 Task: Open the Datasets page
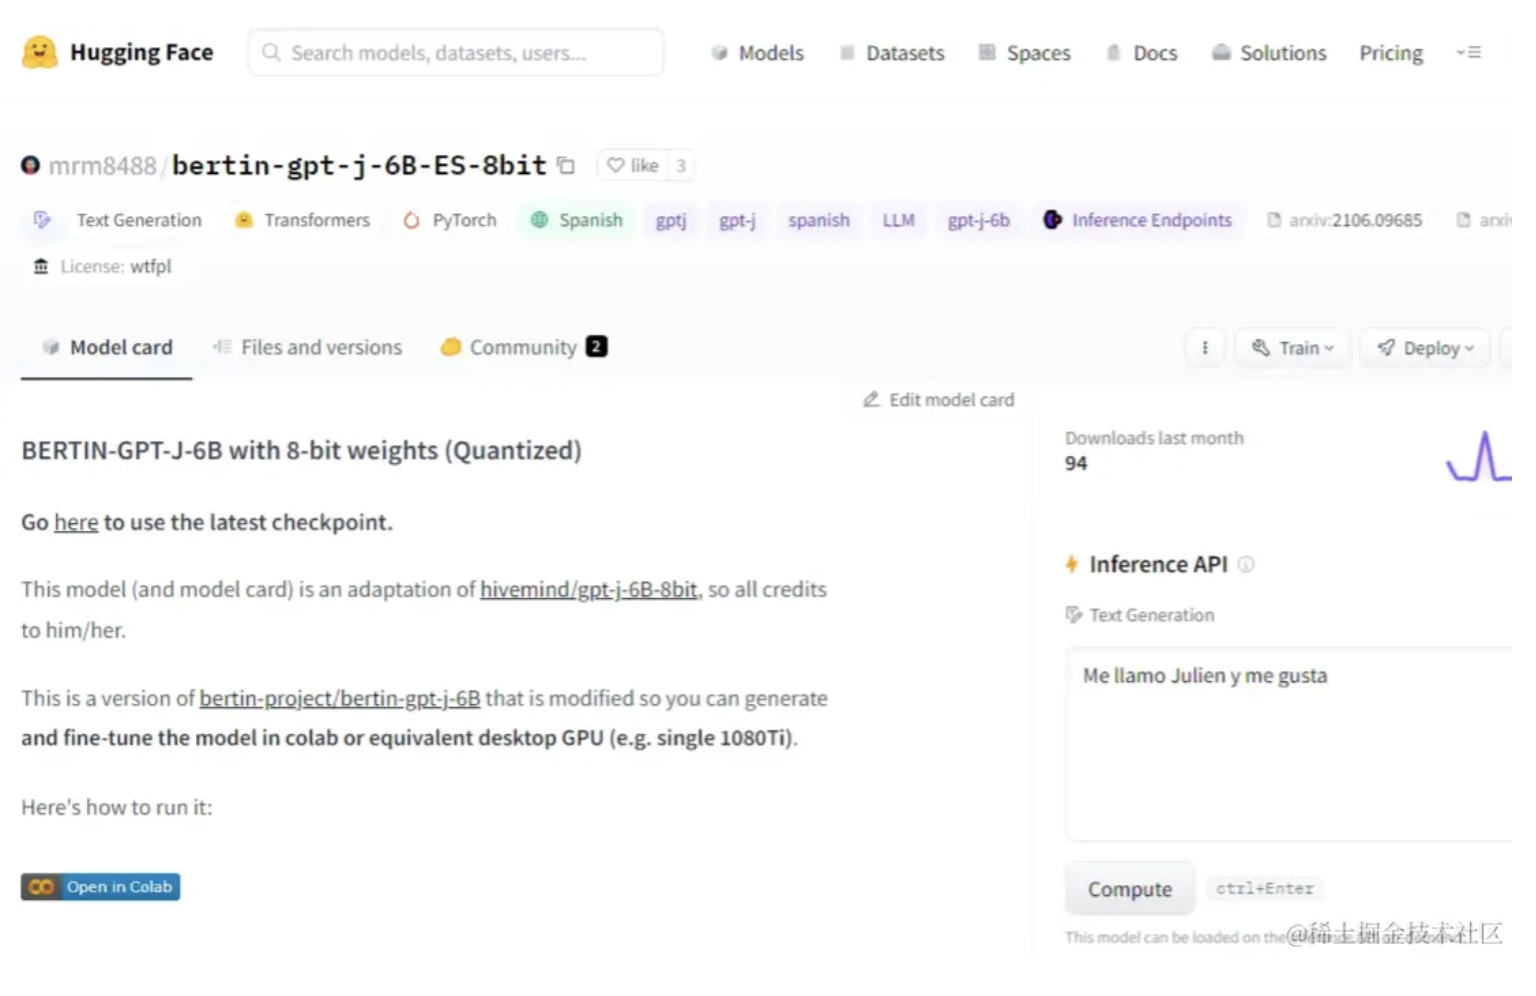tap(892, 53)
